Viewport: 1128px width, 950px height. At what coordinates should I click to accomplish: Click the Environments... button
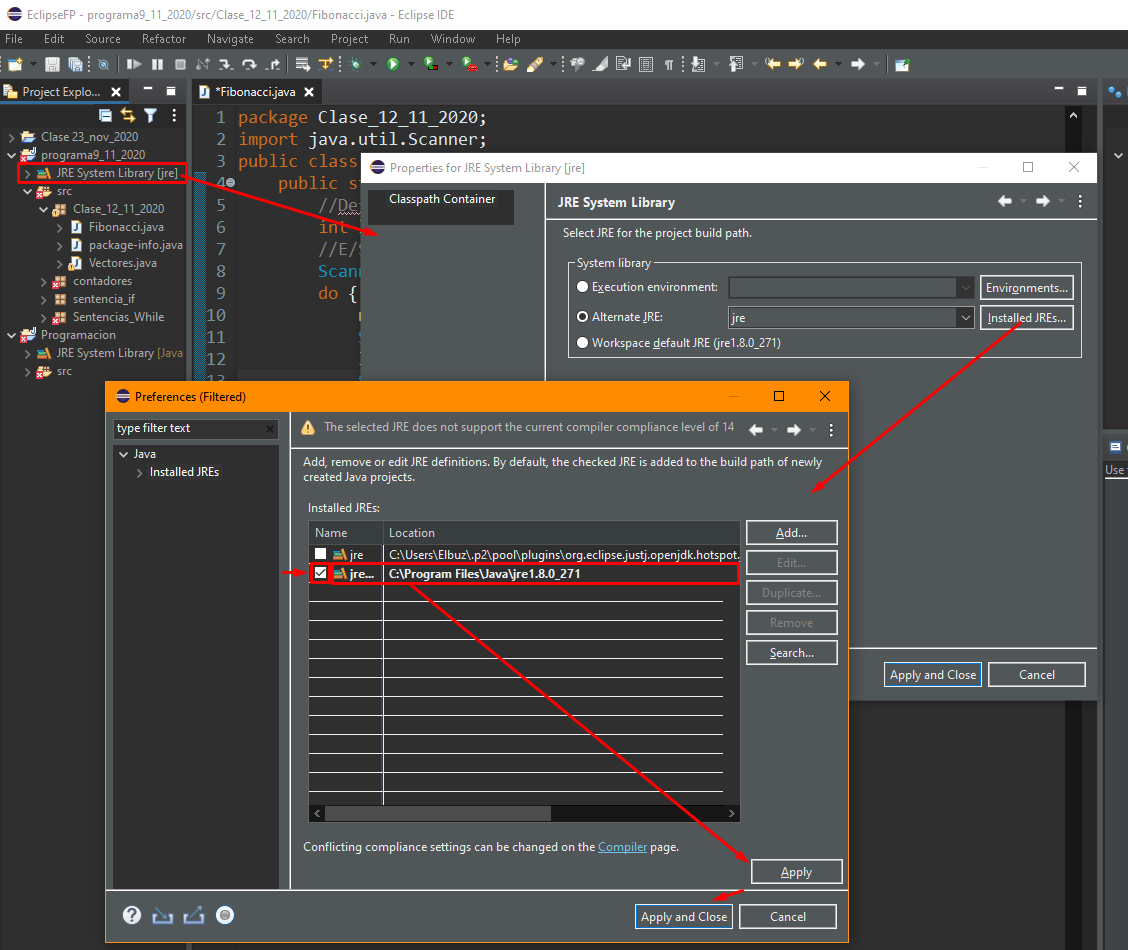(x=1027, y=288)
